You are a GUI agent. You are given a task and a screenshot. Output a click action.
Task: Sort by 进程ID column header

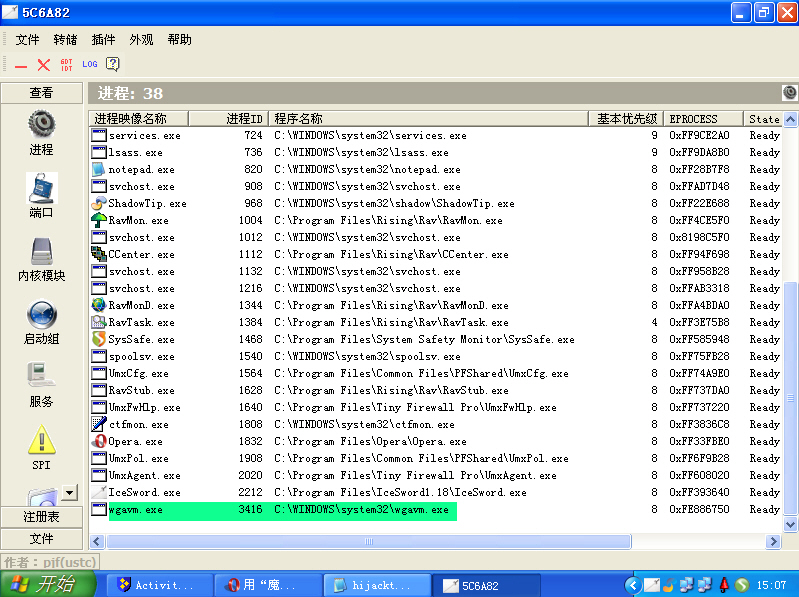[228, 119]
